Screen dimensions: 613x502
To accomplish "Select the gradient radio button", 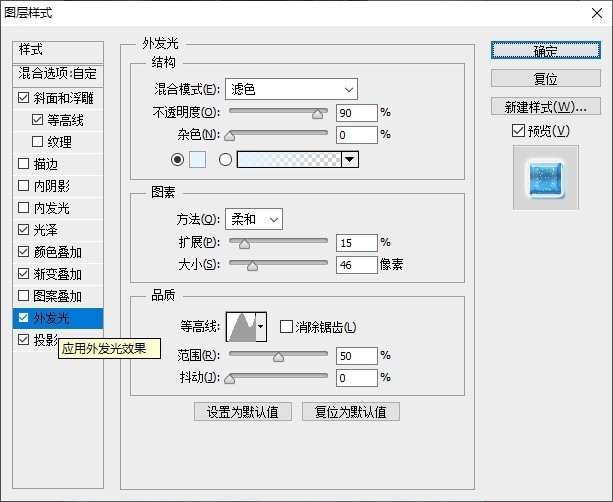I will 225,159.
